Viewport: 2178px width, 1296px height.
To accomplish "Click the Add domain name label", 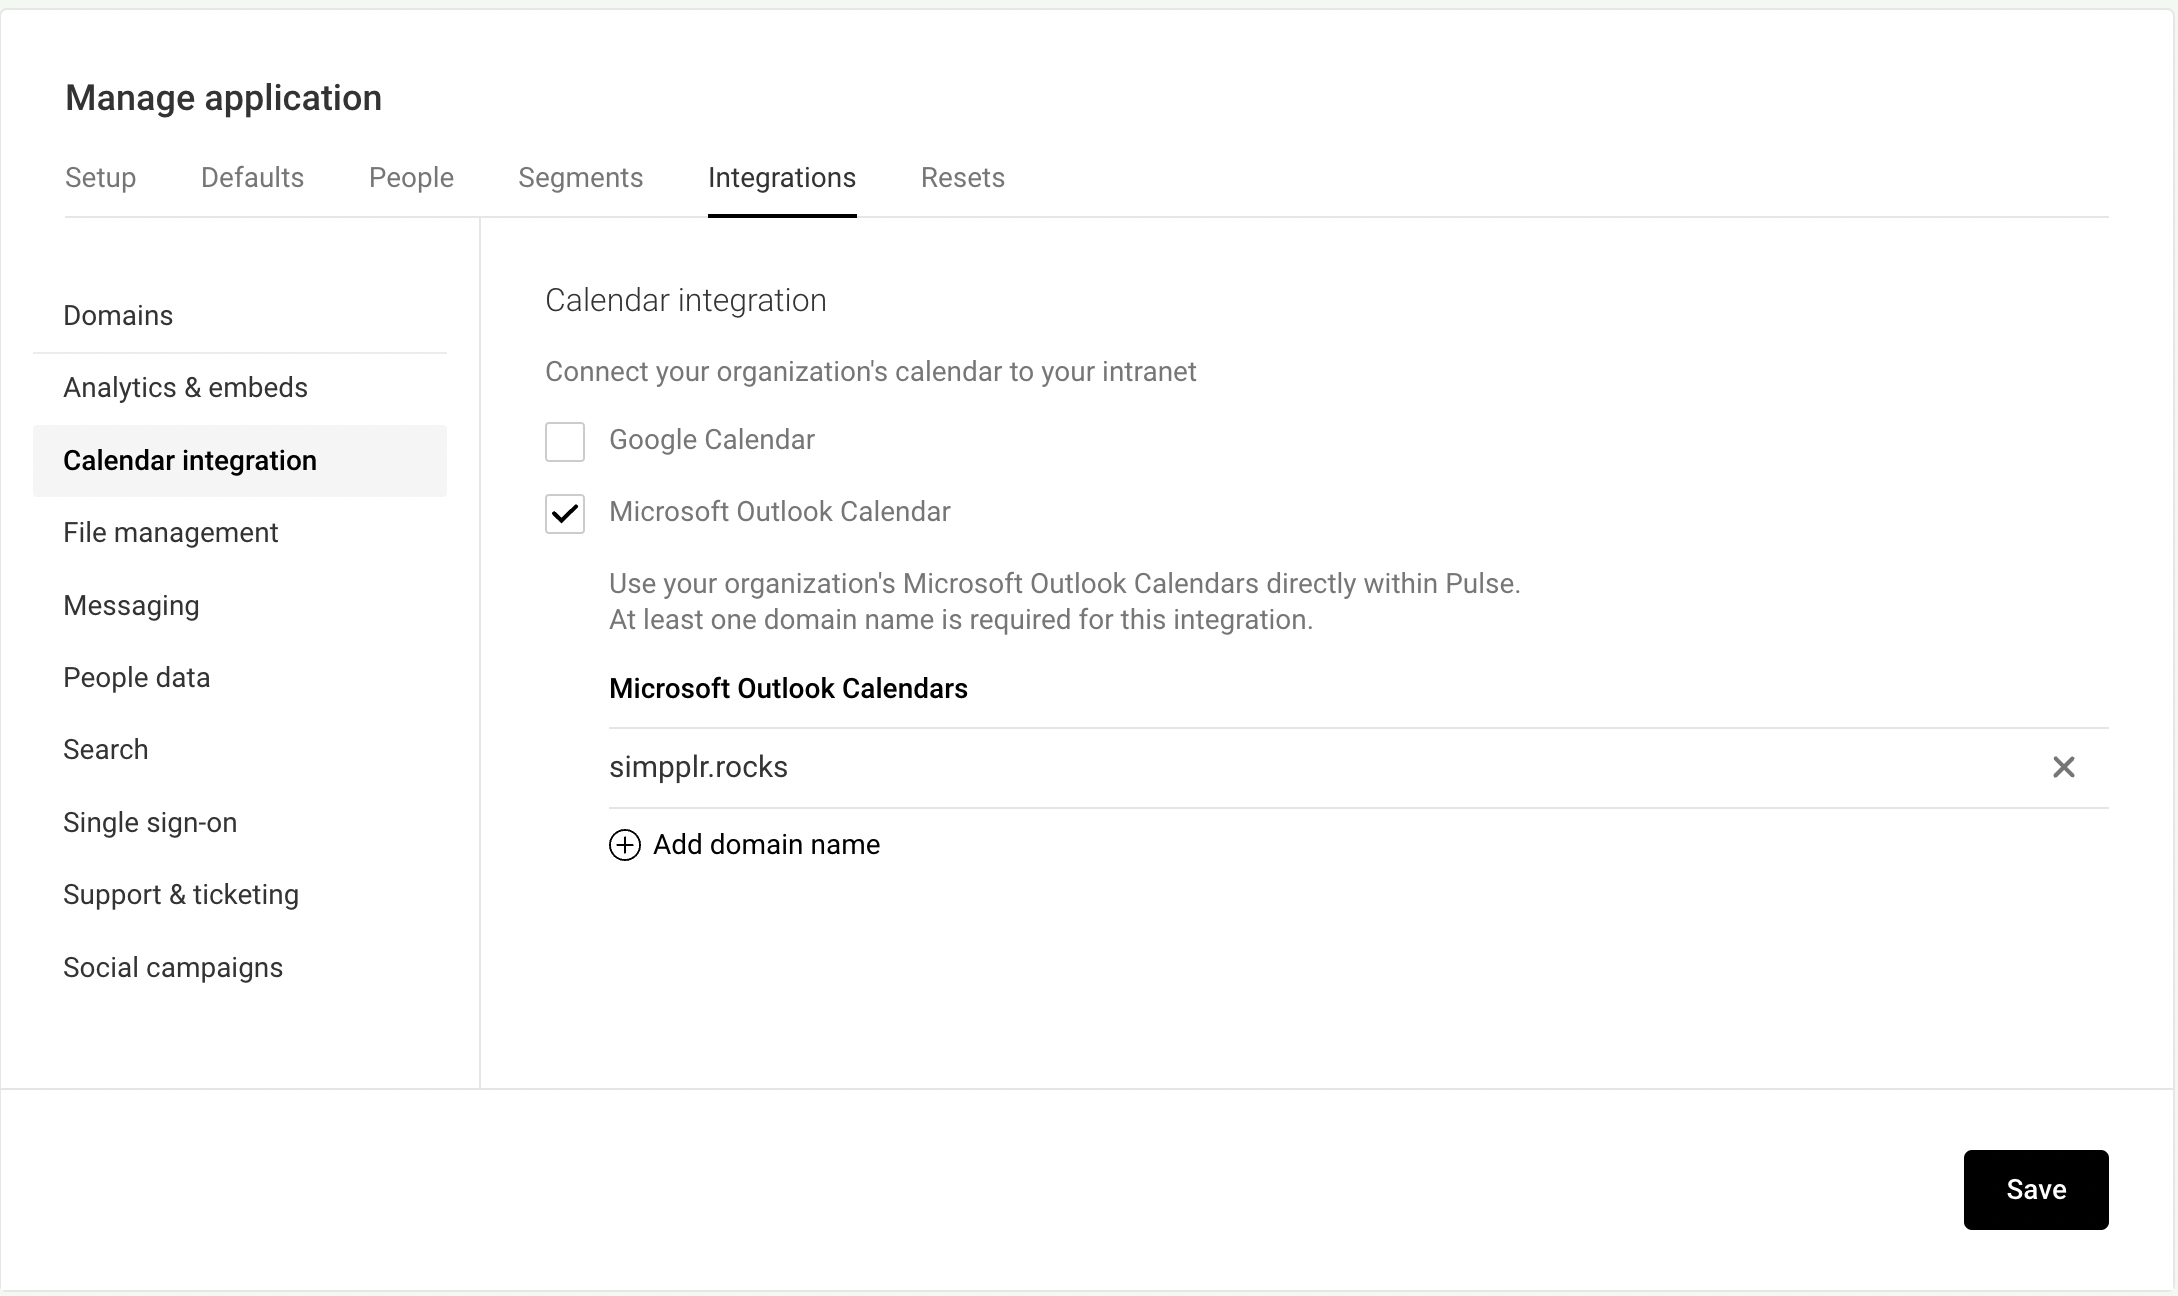I will (766, 845).
